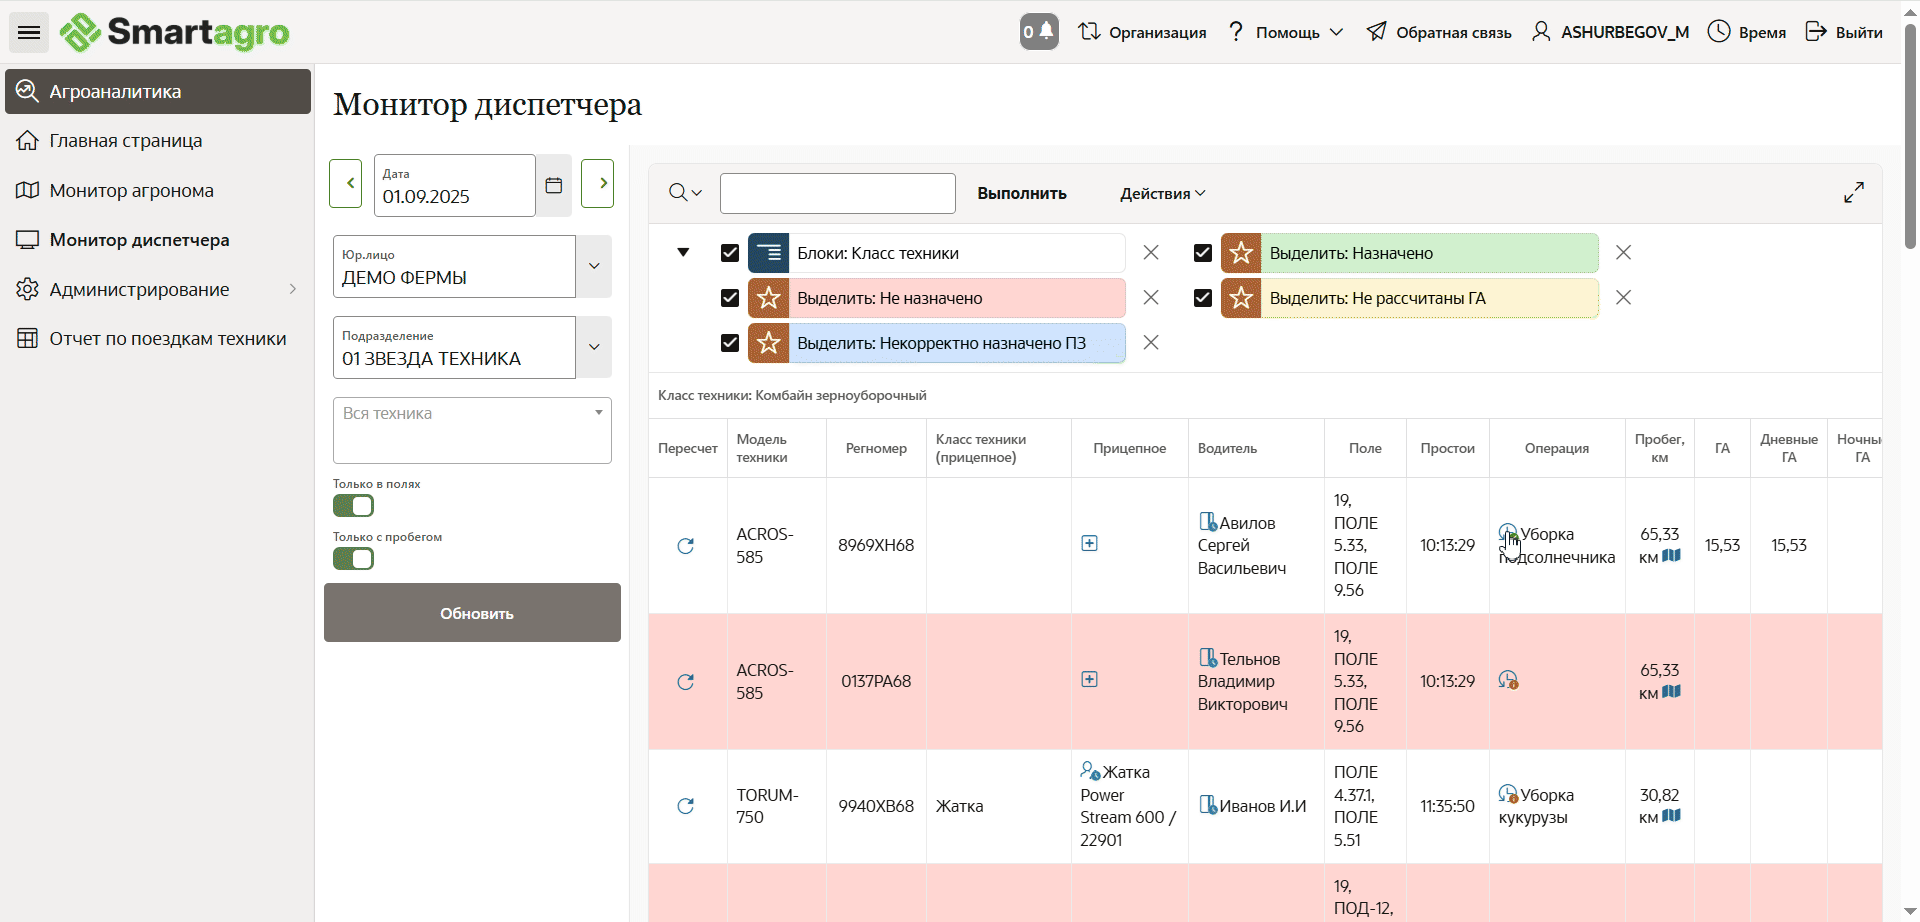The height and width of the screenshot is (922, 1920).
Task: Click the hamburger menu icon
Action: click(29, 32)
